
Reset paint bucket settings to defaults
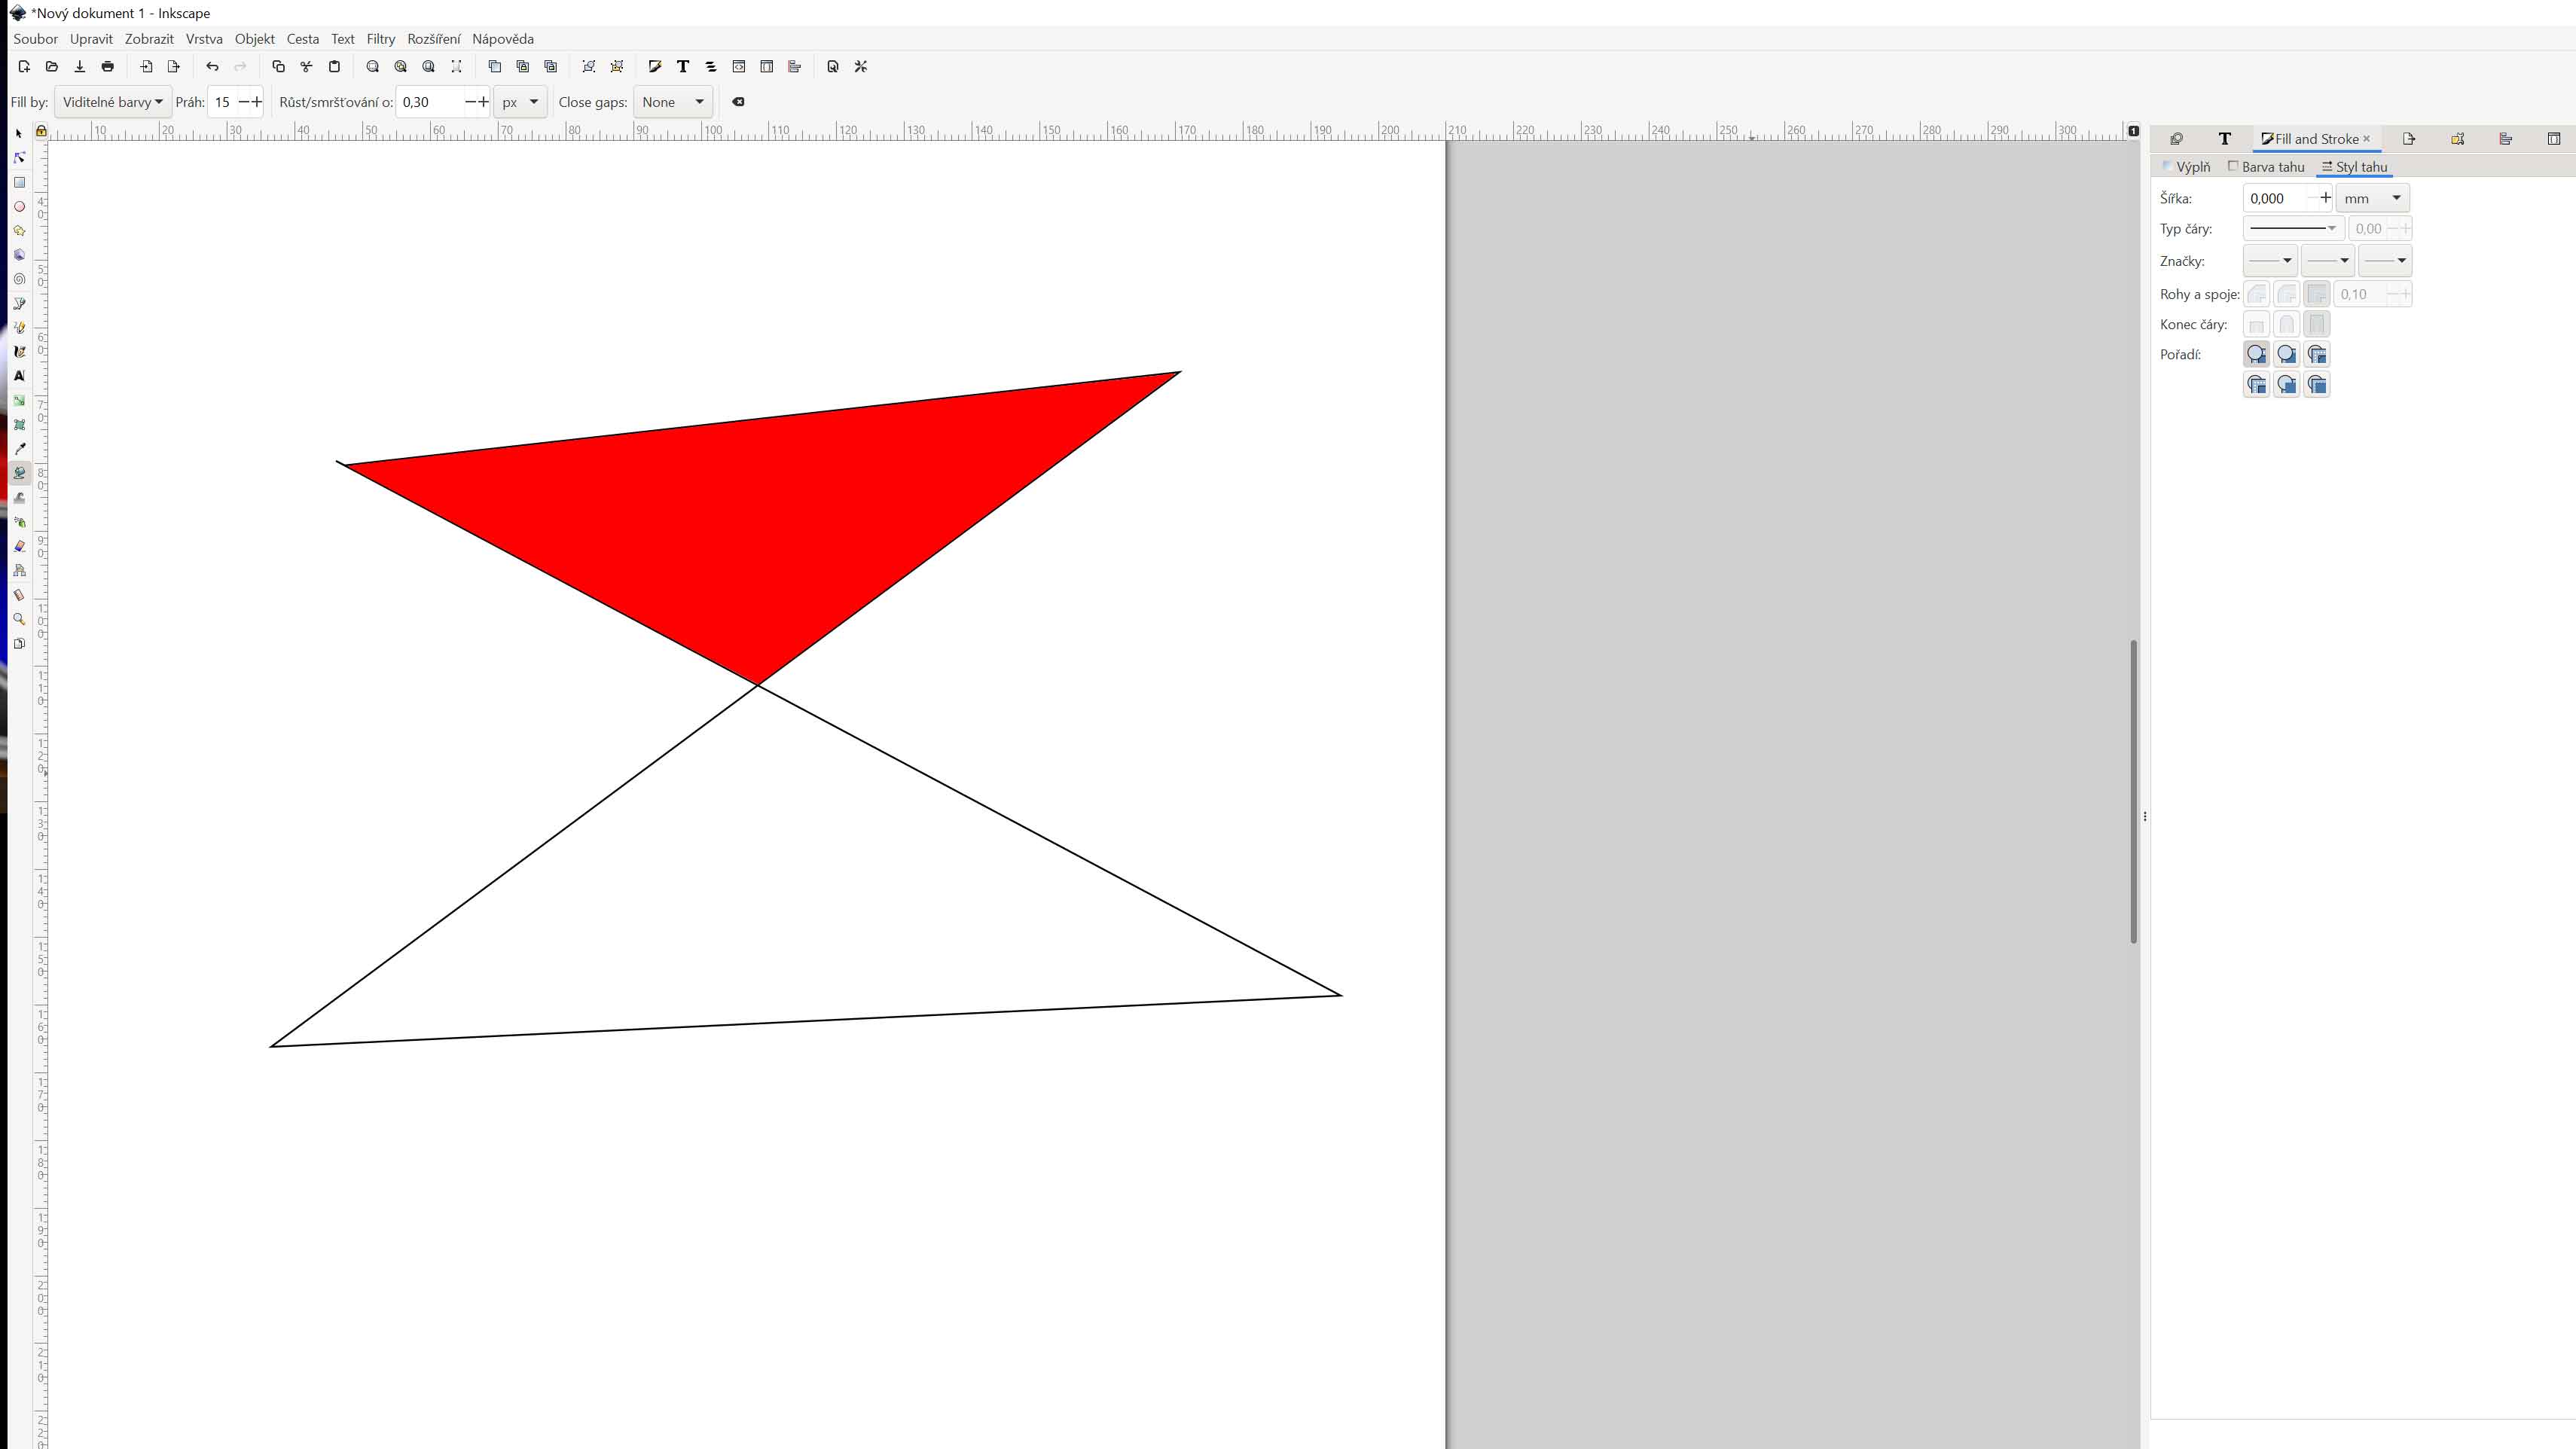point(738,102)
